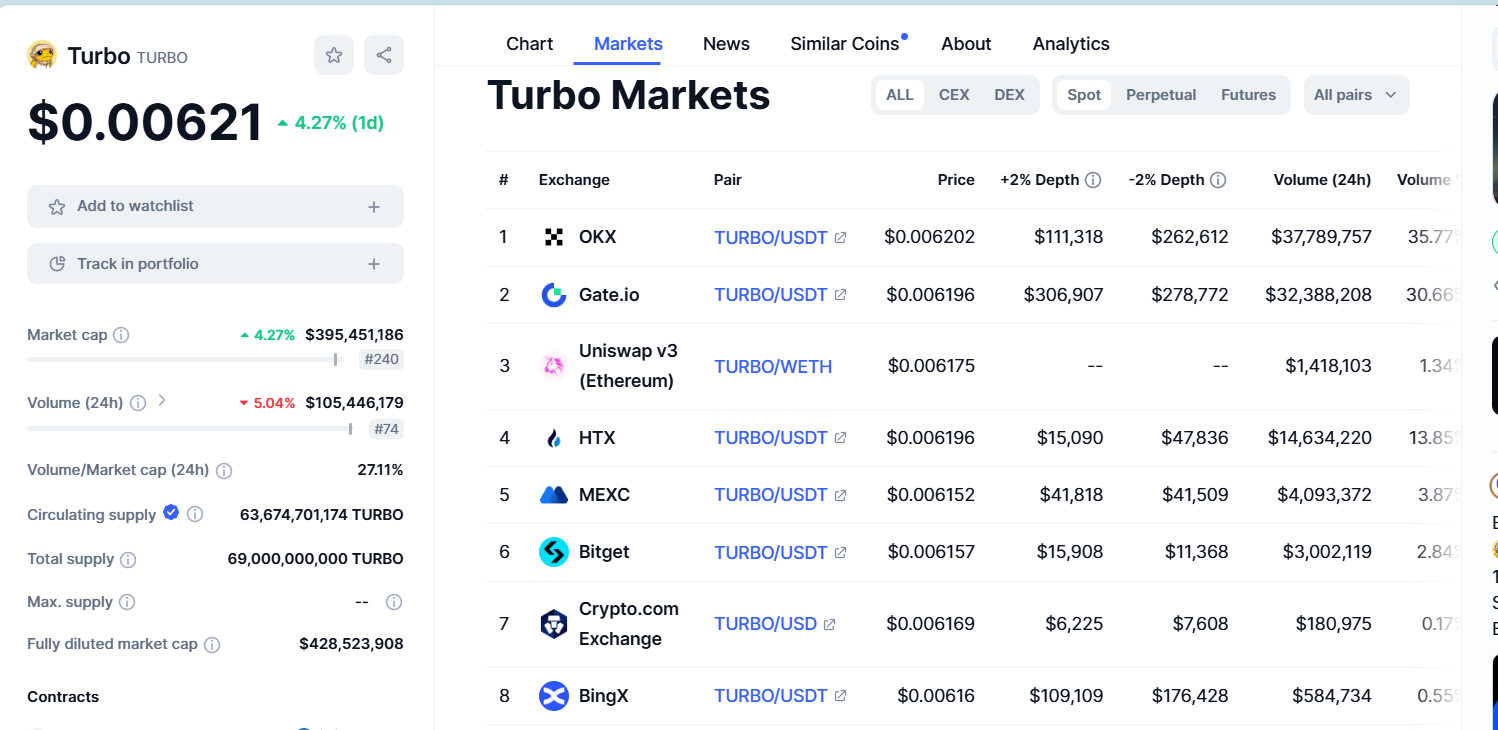This screenshot has width=1498, height=730.
Task: Select the Markets tab
Action: click(628, 44)
